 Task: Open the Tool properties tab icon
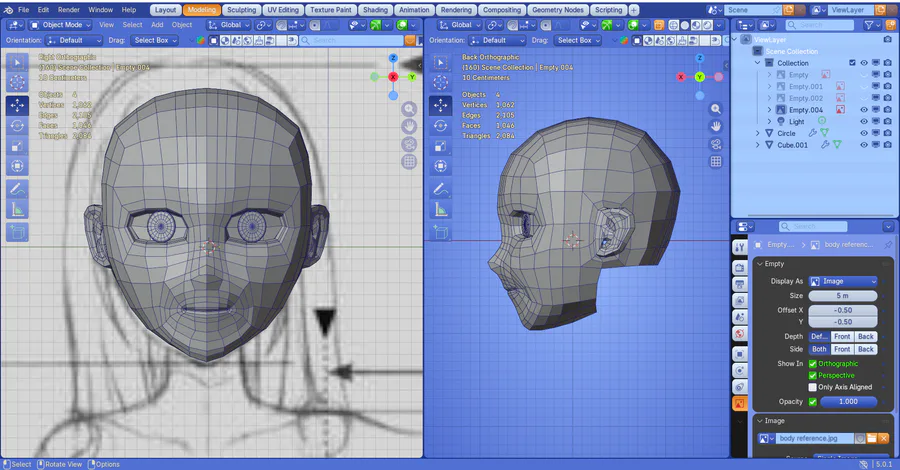[740, 247]
